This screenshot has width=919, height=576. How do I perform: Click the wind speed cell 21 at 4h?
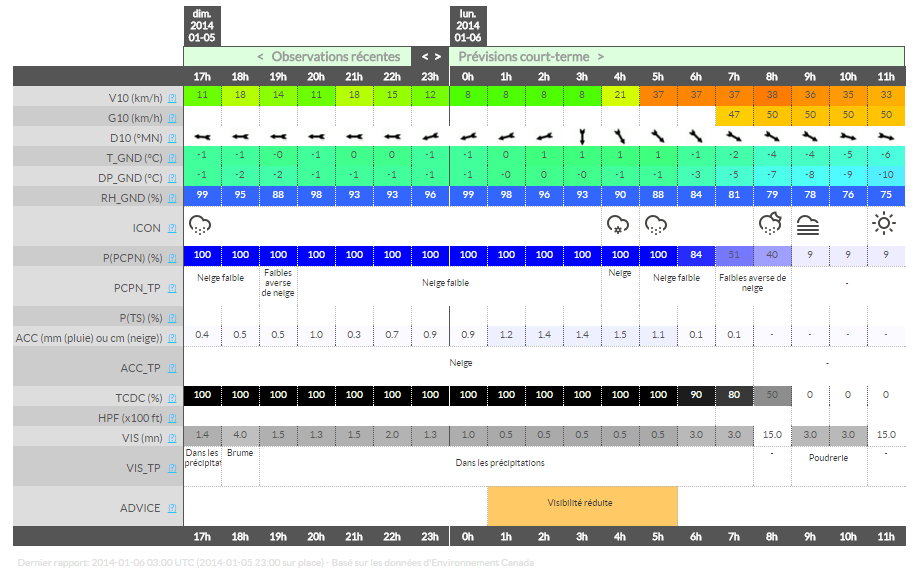point(620,96)
